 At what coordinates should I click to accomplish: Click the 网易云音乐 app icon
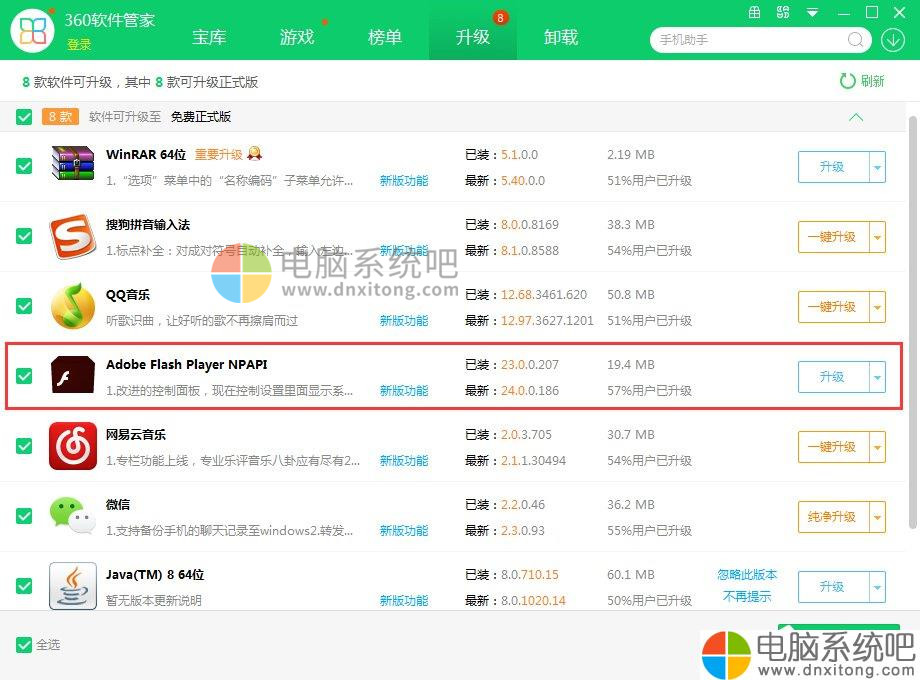[x=73, y=446]
